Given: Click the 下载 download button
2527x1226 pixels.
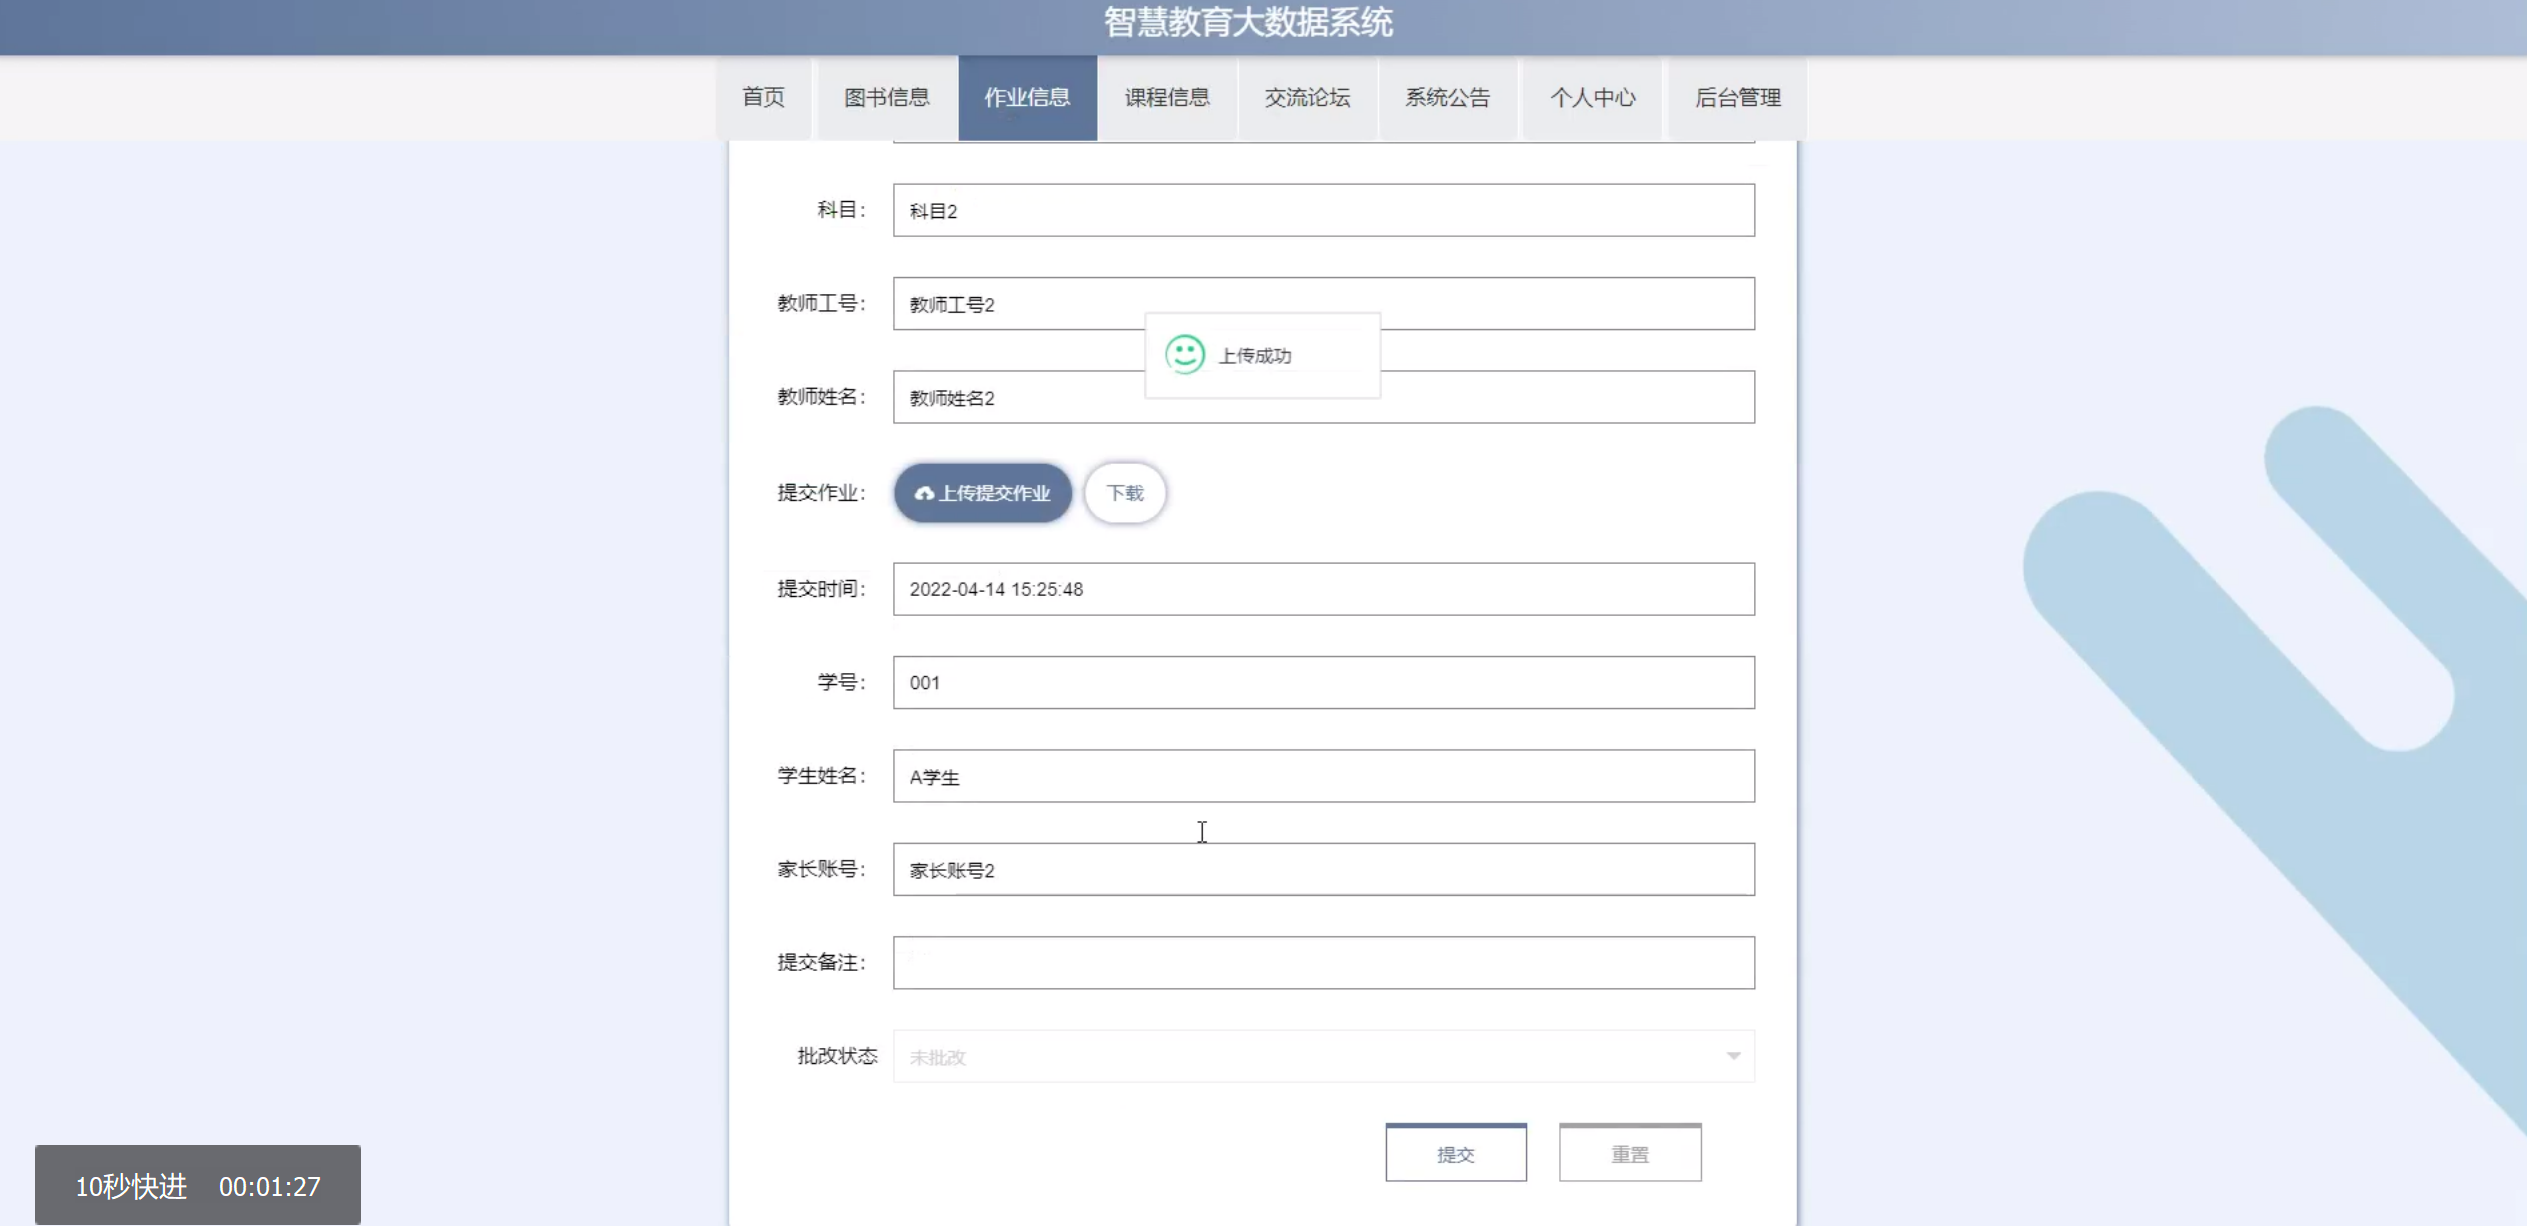Looking at the screenshot, I should [x=1125, y=493].
